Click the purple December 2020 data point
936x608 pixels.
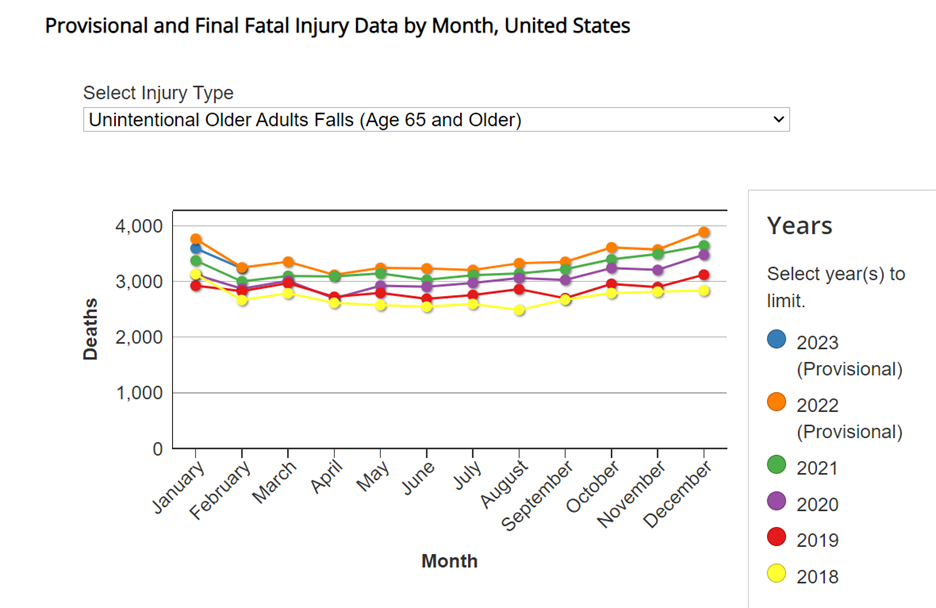(x=704, y=256)
